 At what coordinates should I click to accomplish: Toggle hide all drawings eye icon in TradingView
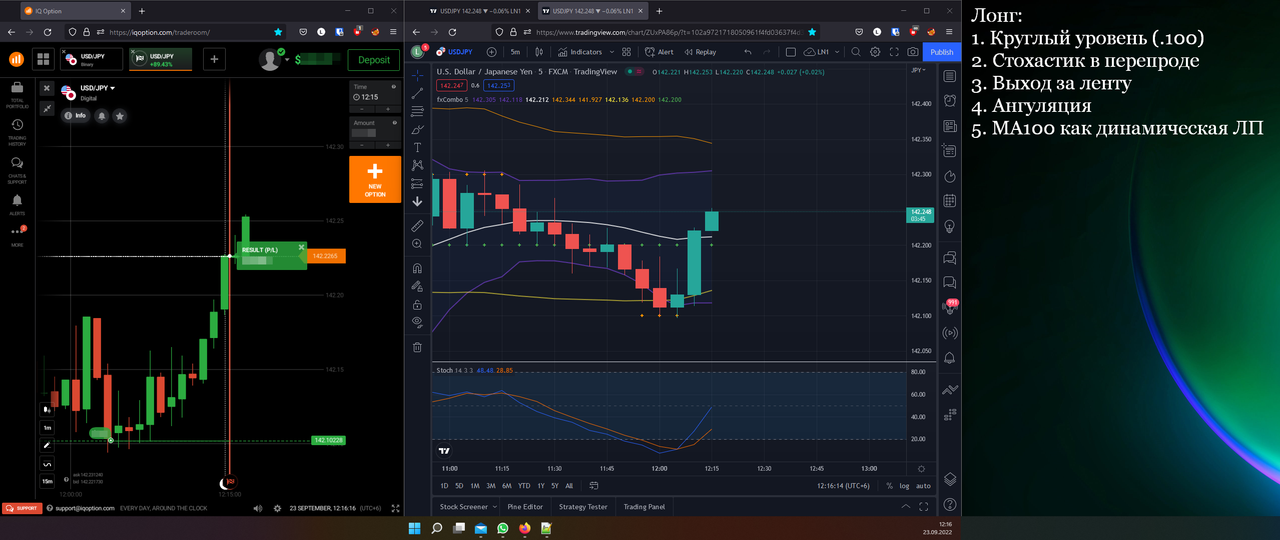417,323
